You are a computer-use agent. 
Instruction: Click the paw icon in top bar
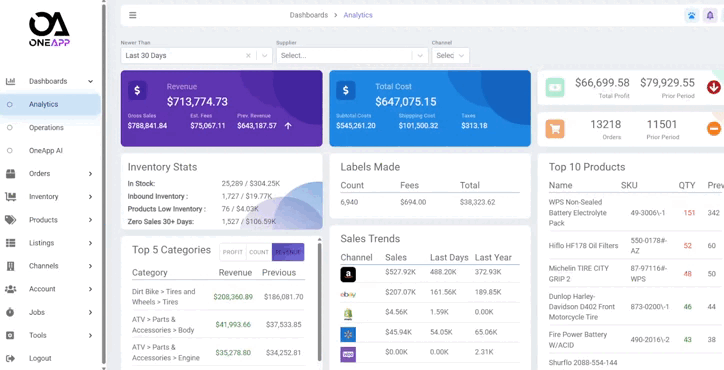(x=691, y=15)
